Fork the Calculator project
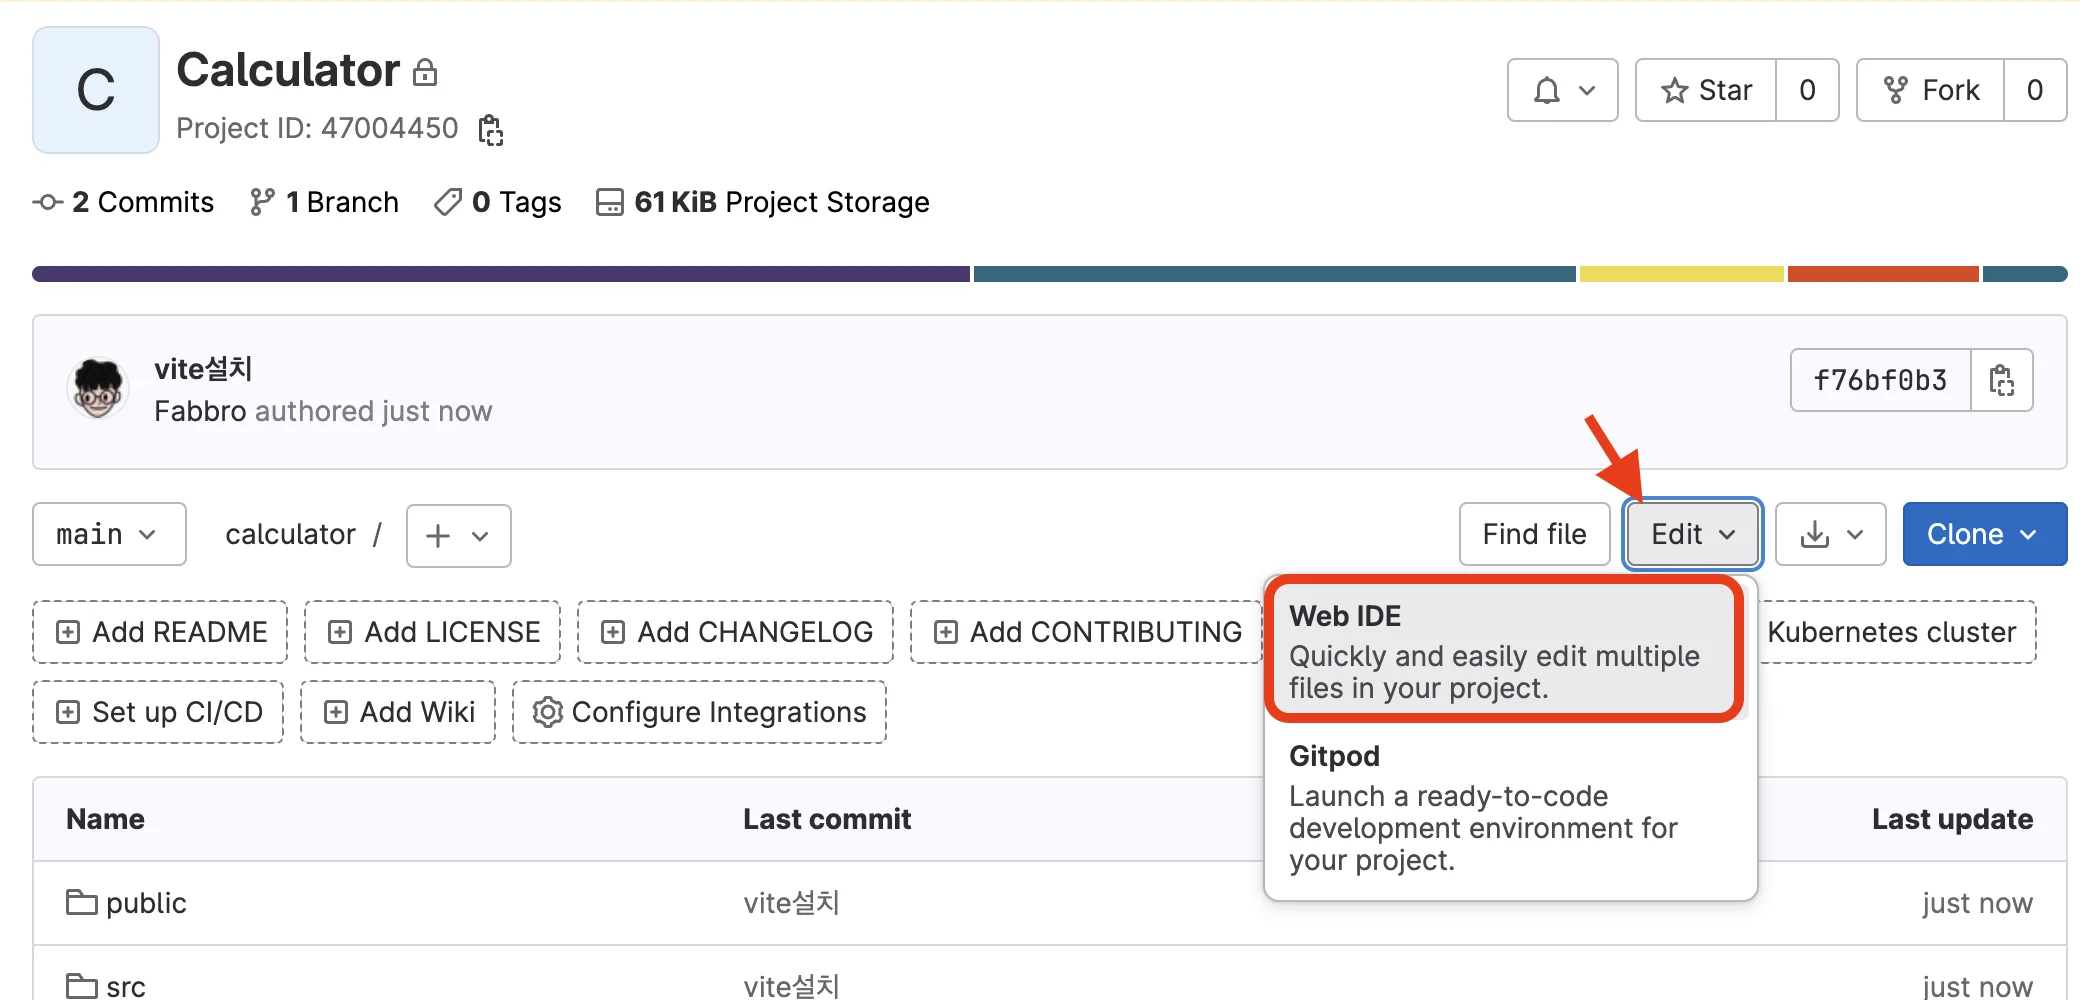This screenshot has width=2080, height=1000. click(1931, 90)
